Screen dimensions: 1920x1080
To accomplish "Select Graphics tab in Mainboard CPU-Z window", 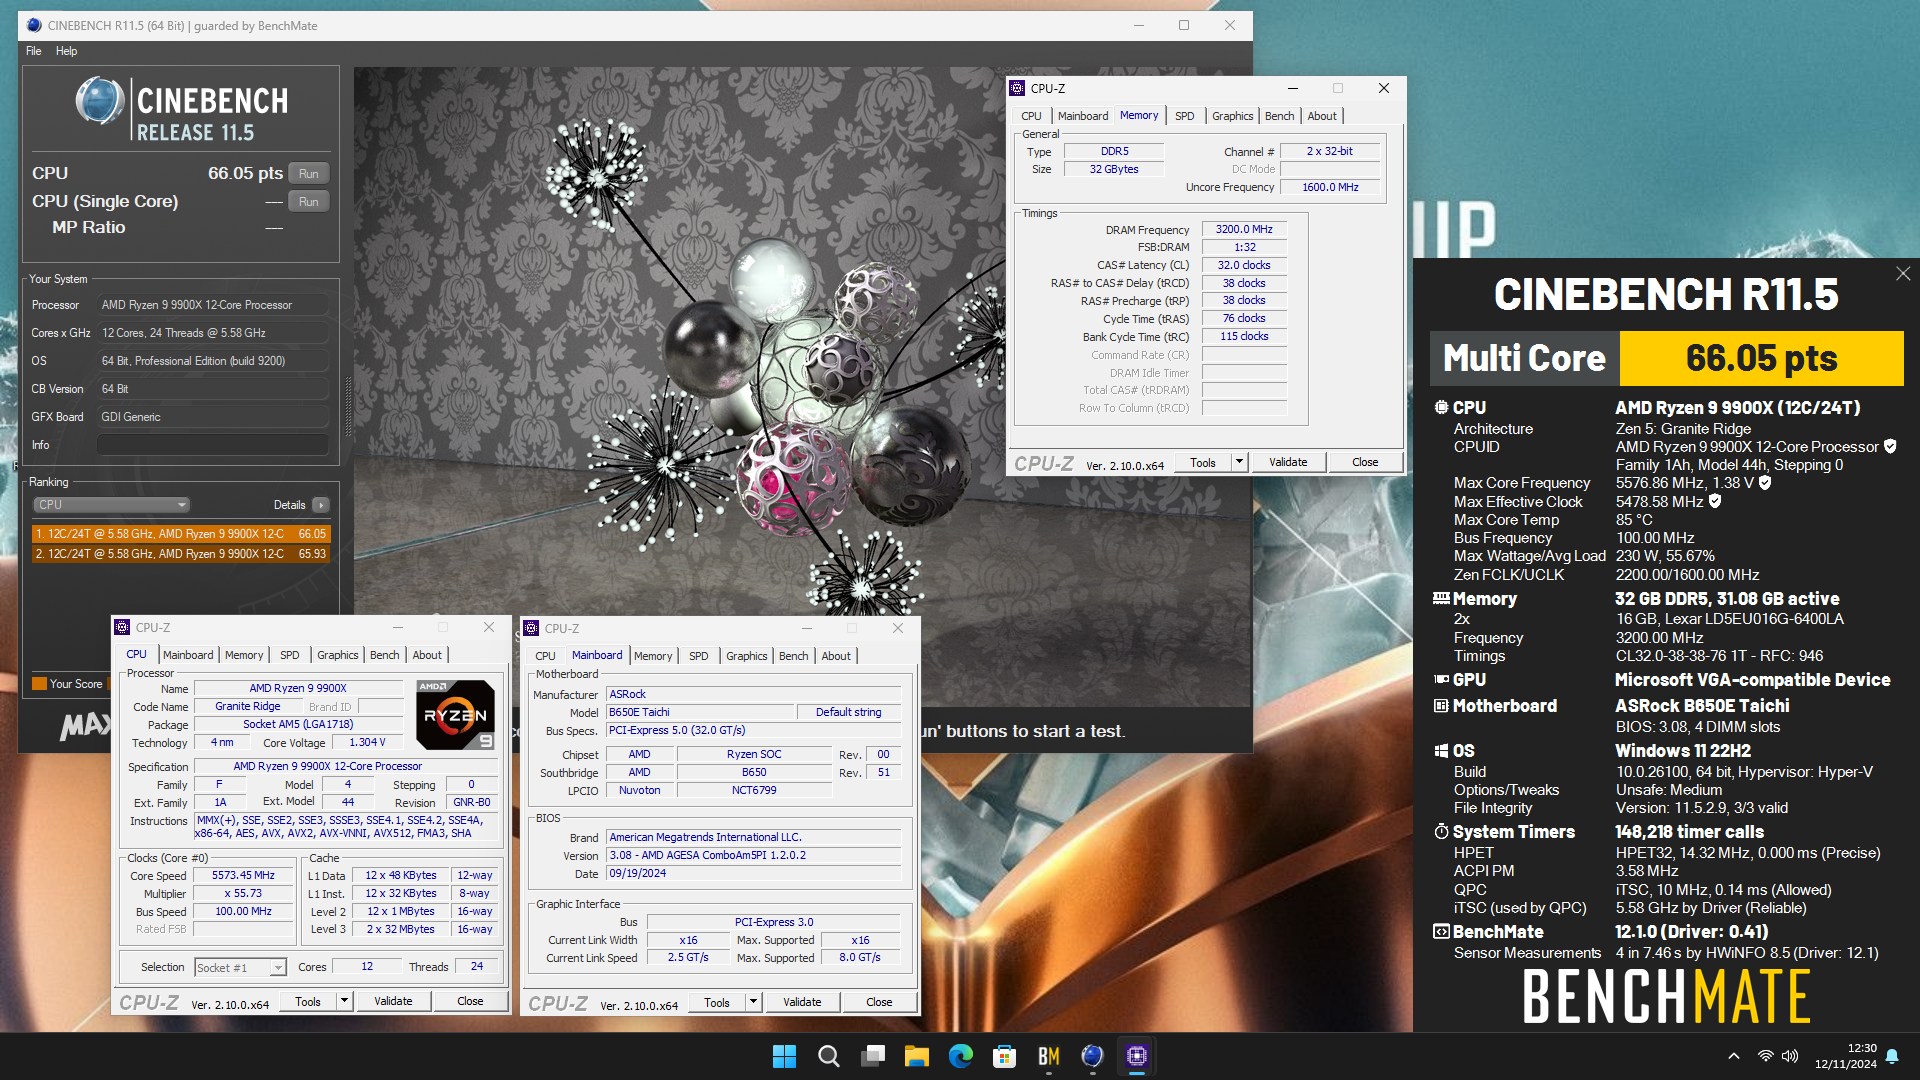I will pyautogui.click(x=747, y=656).
